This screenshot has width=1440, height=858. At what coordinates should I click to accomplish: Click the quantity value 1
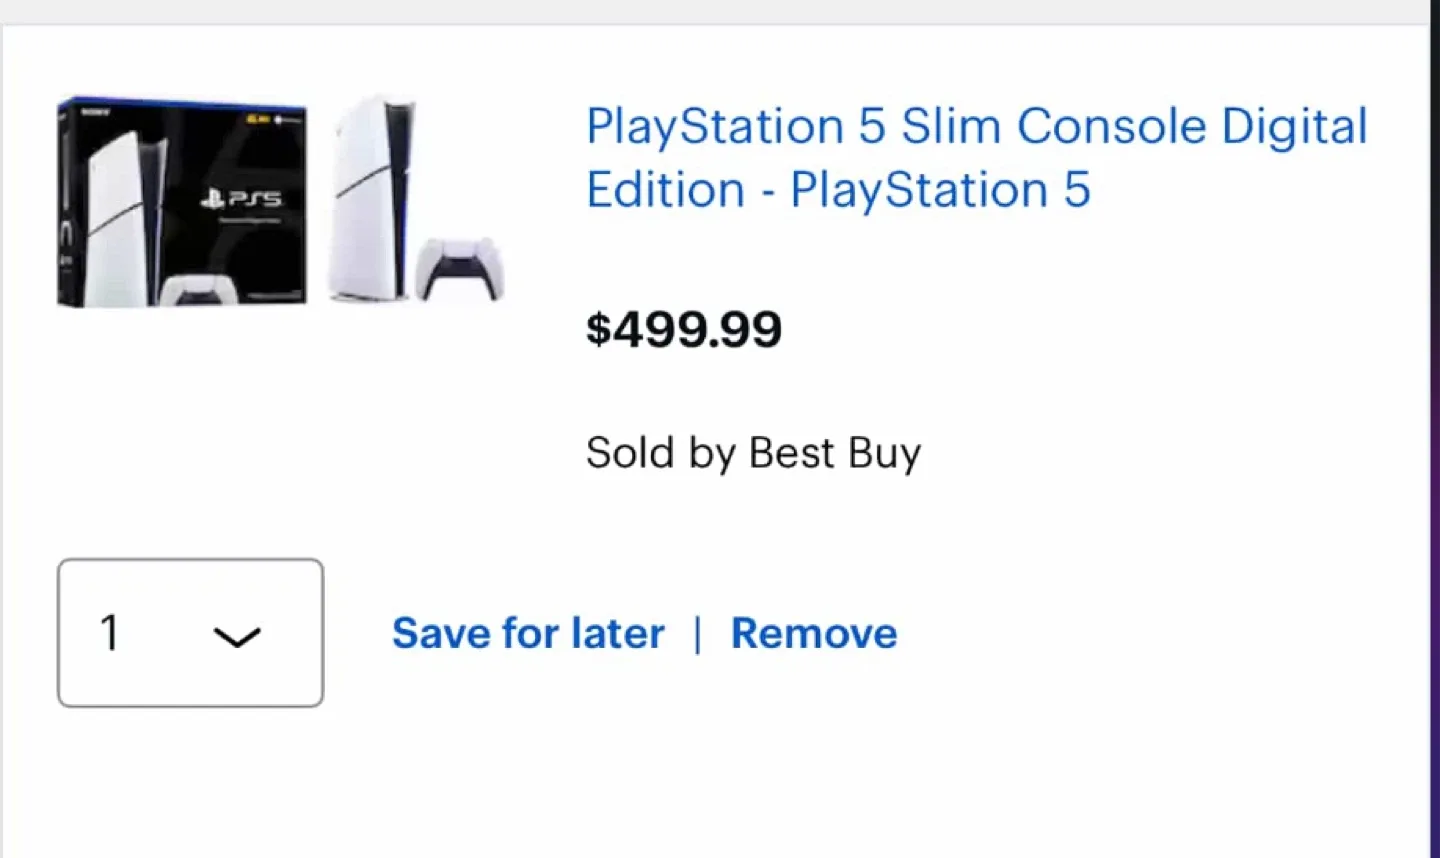[110, 633]
